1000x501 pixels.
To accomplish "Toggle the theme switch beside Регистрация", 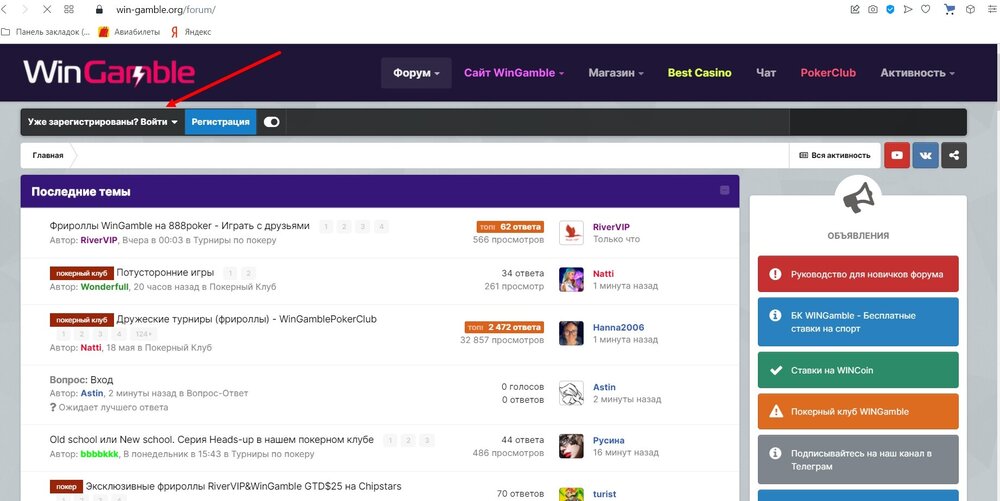I will pos(271,122).
